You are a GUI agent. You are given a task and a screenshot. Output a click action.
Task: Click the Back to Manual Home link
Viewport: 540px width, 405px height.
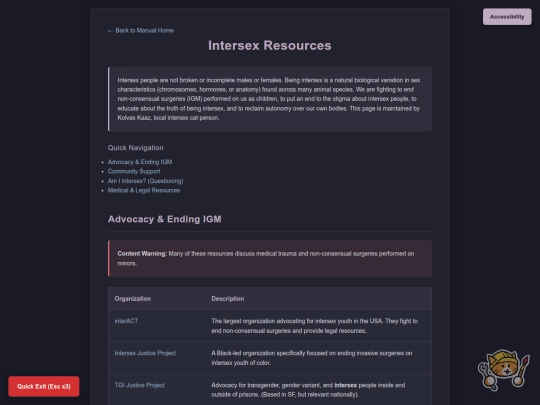141,30
